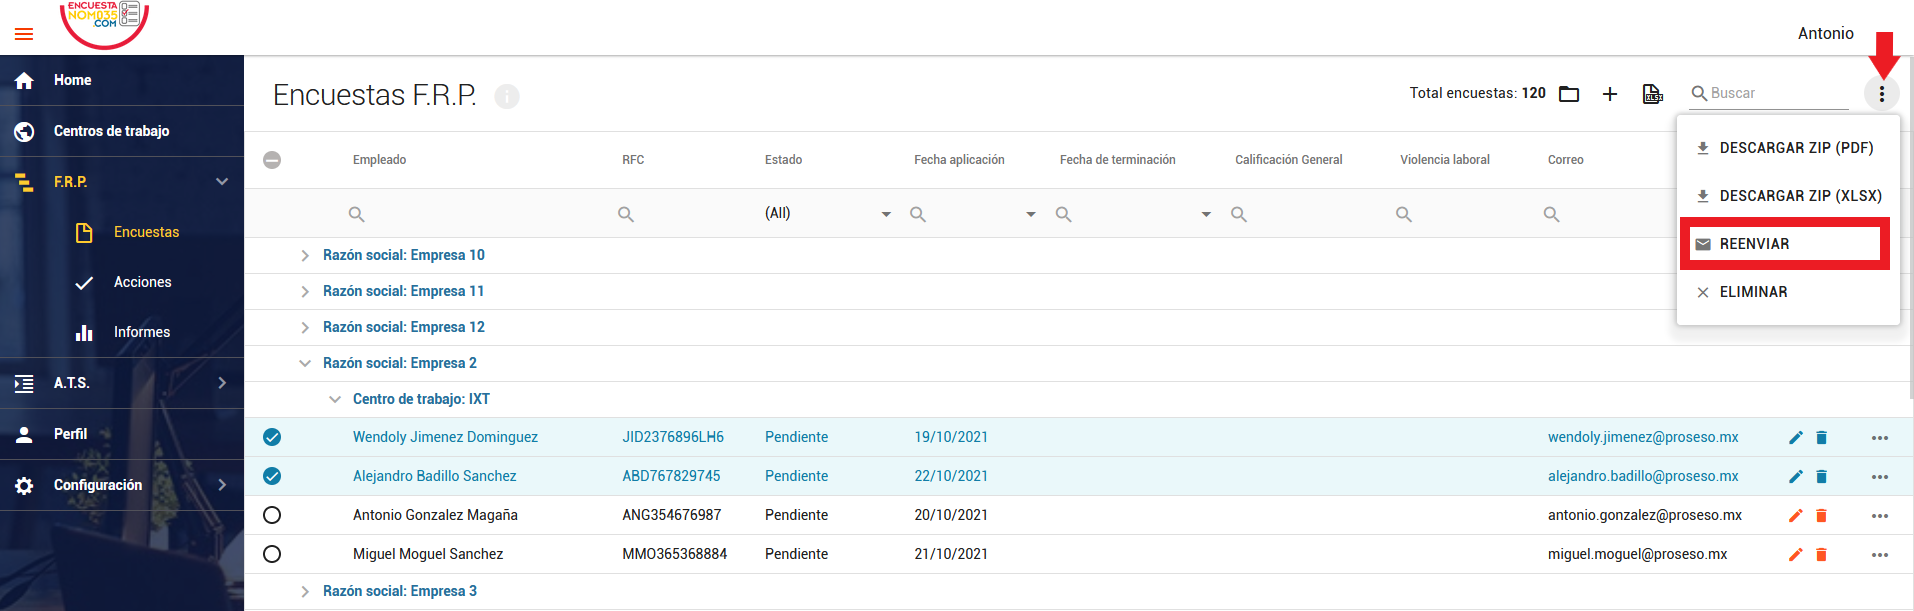
Task: Edit Antonio Gonzalez Magaña pencil icon
Action: coord(1796,515)
